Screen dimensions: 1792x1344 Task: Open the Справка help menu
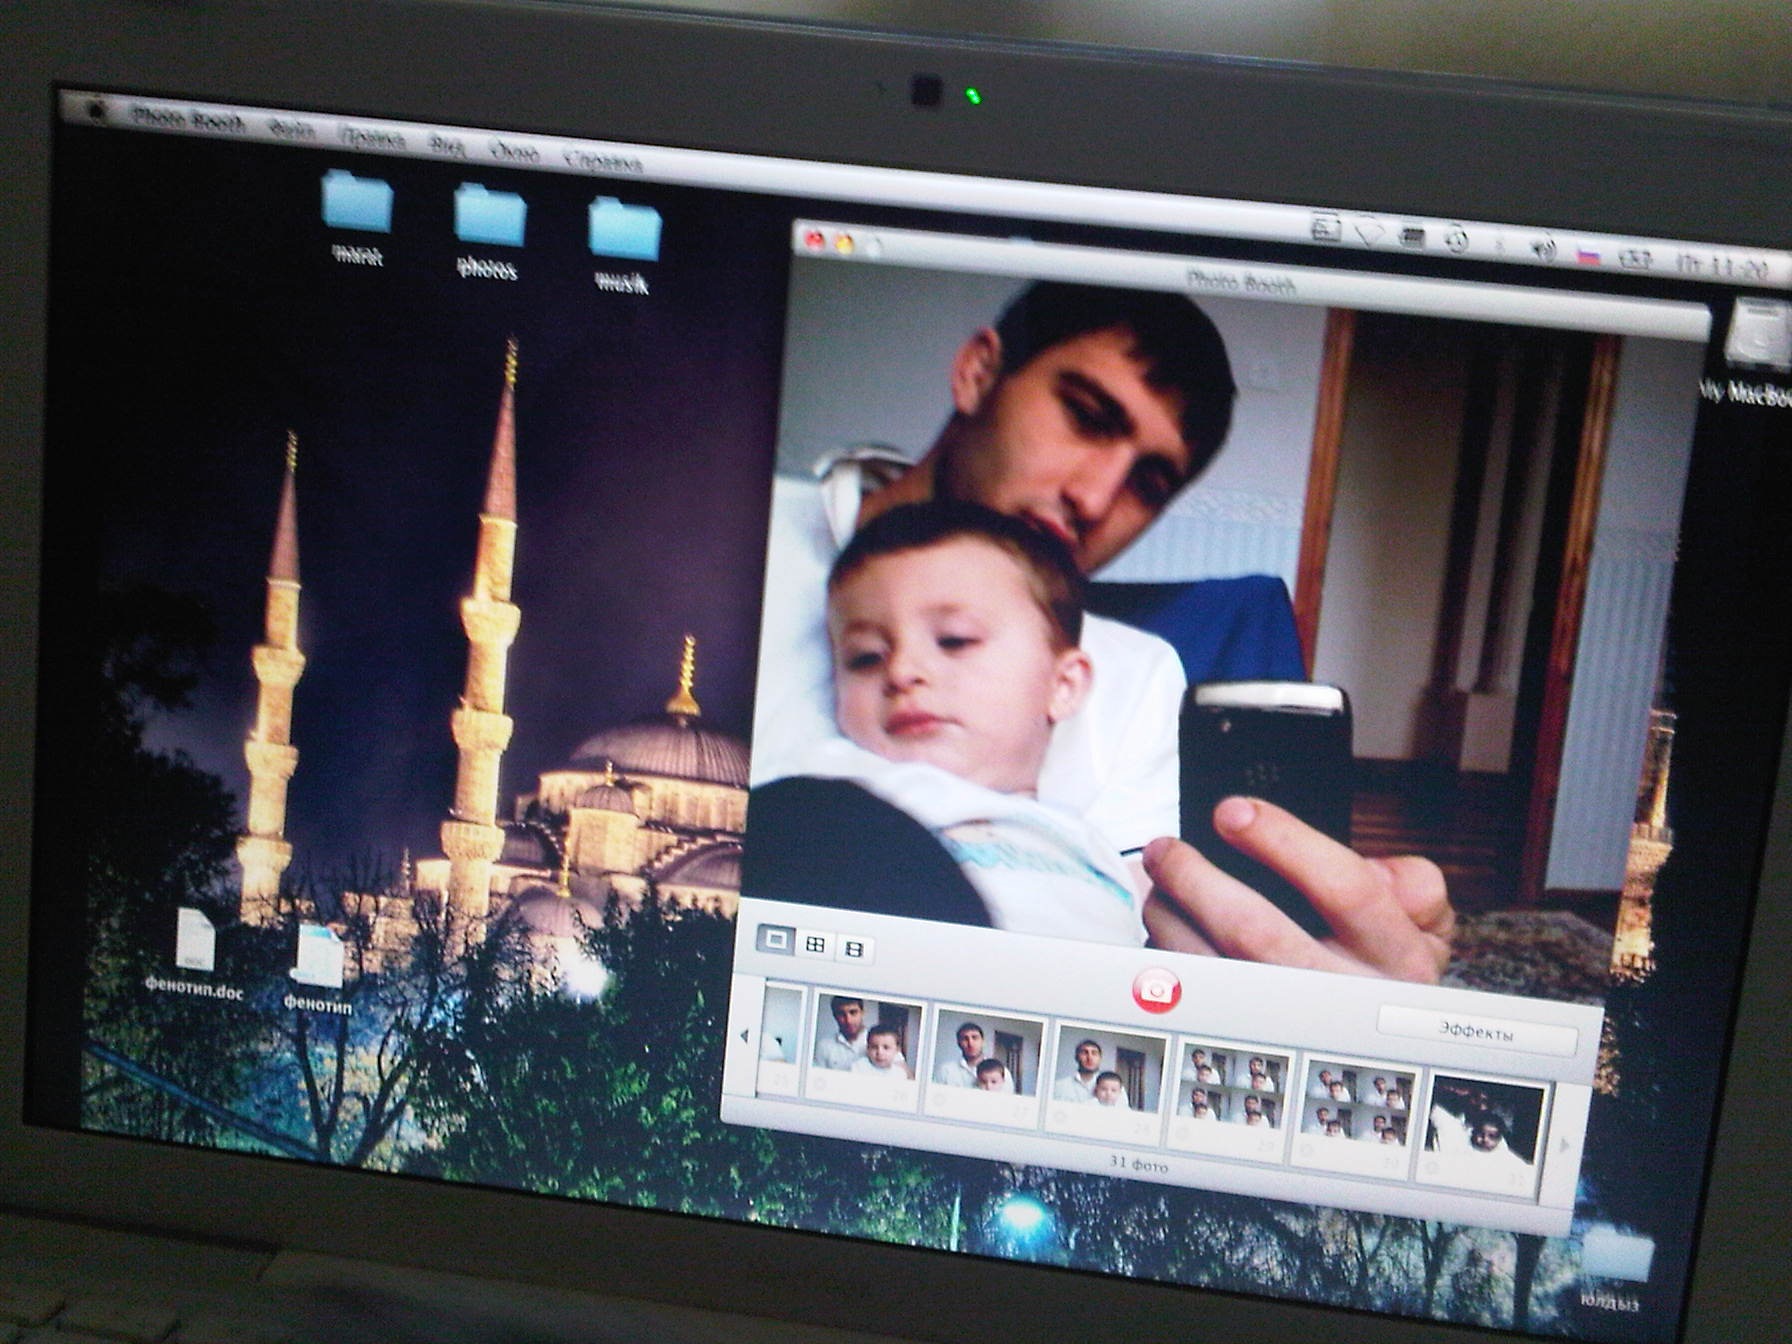[x=602, y=160]
